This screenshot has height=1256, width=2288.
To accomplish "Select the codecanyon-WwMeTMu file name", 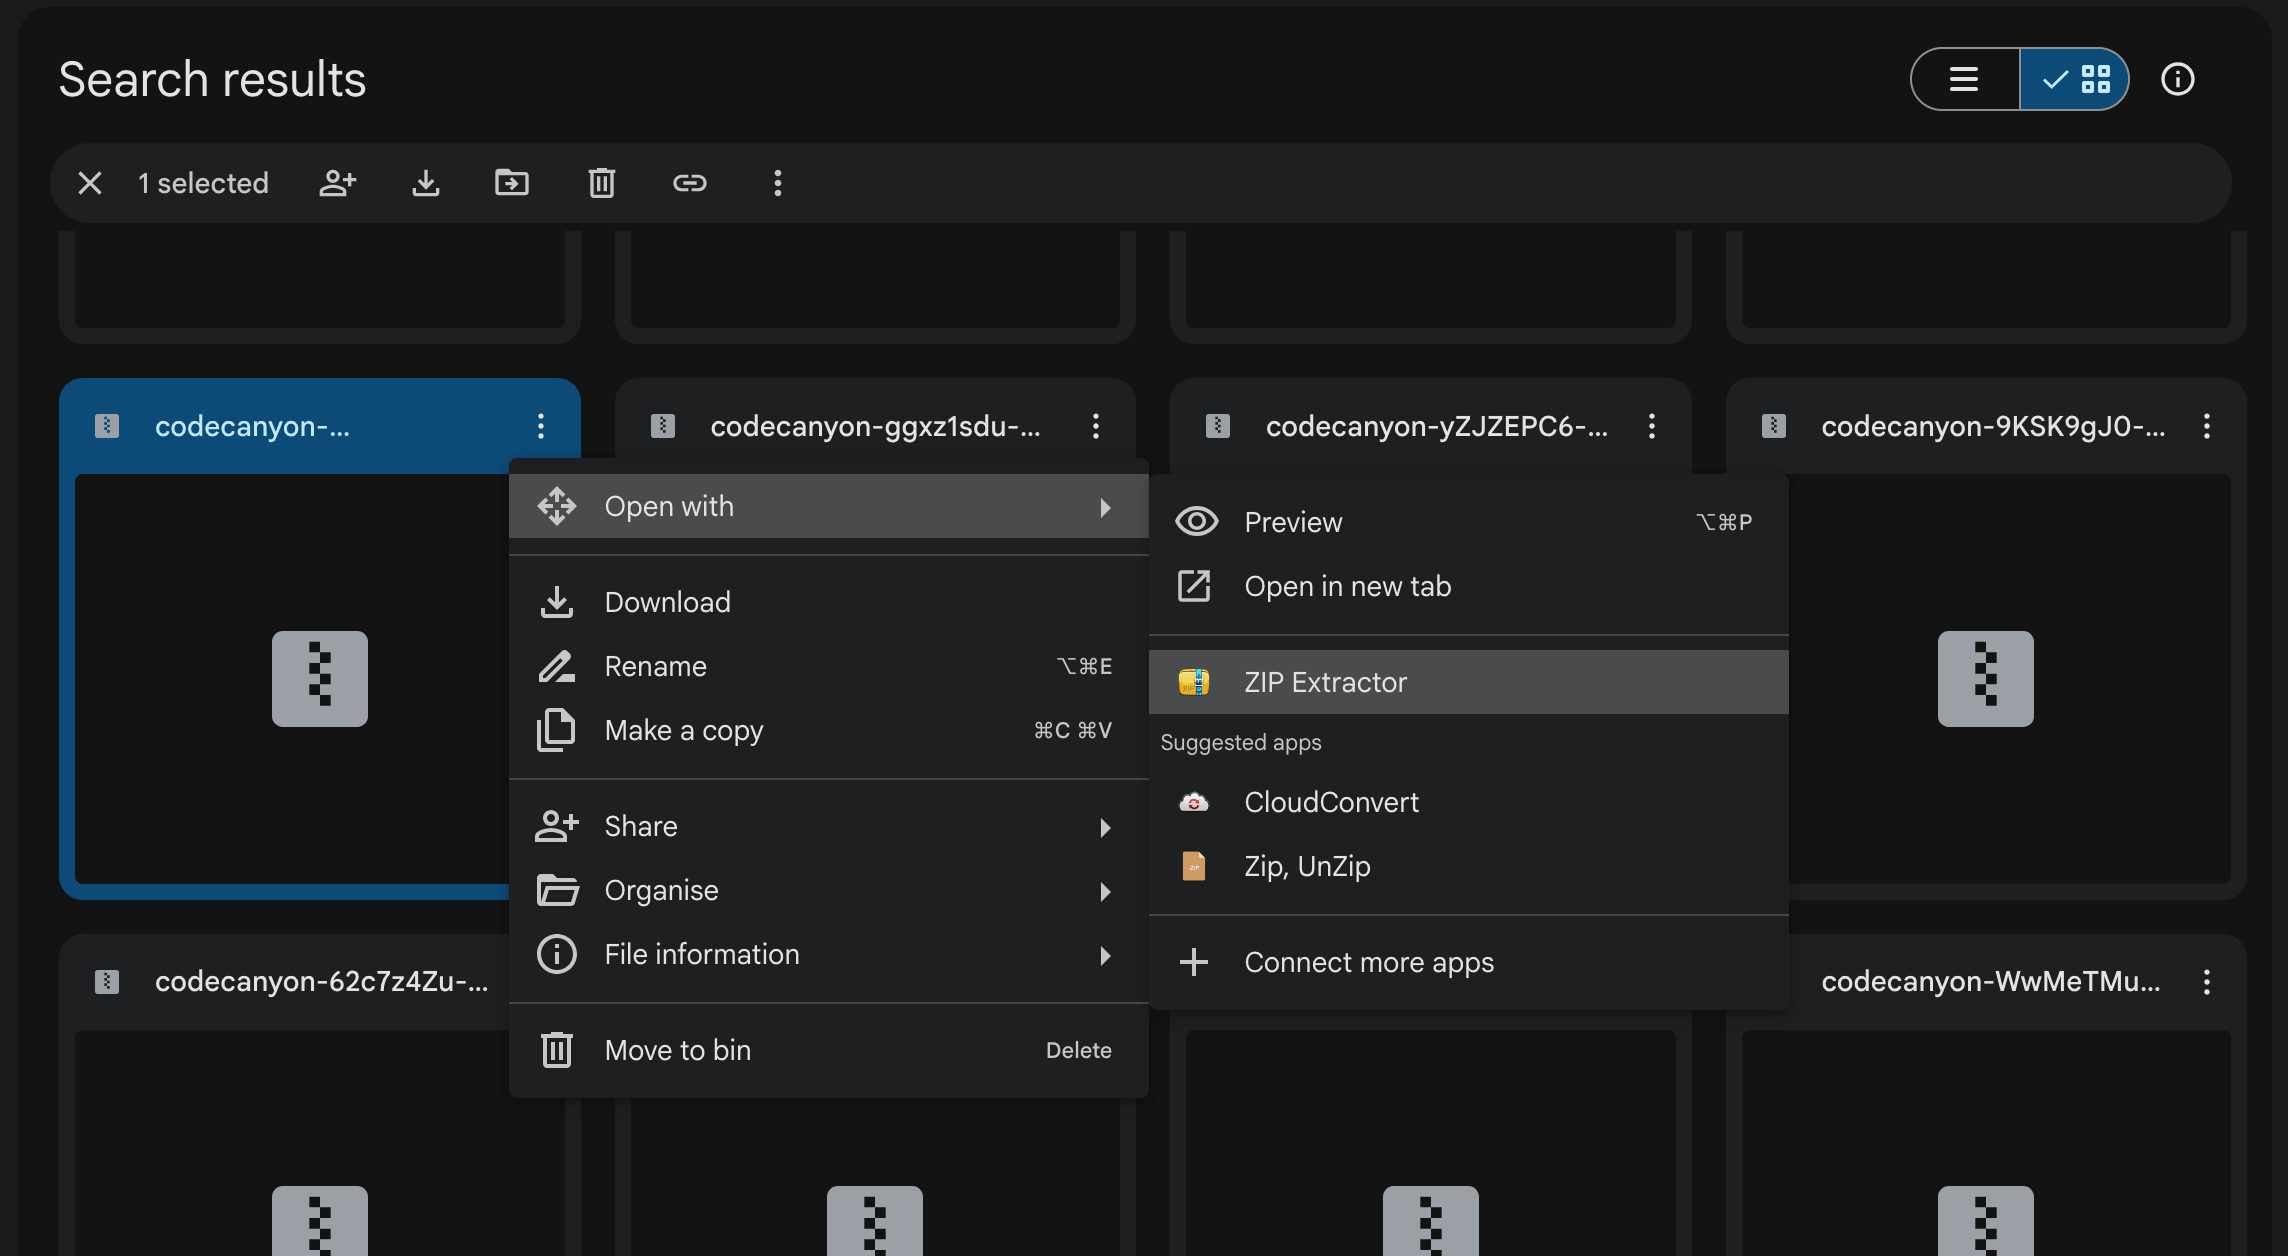I will click(1991, 982).
